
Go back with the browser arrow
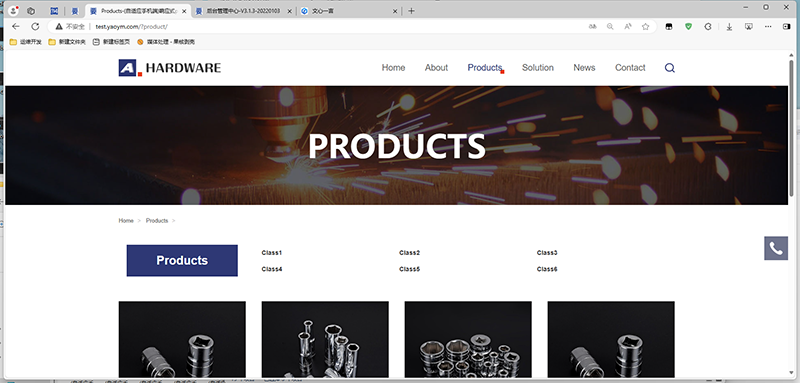(x=16, y=27)
